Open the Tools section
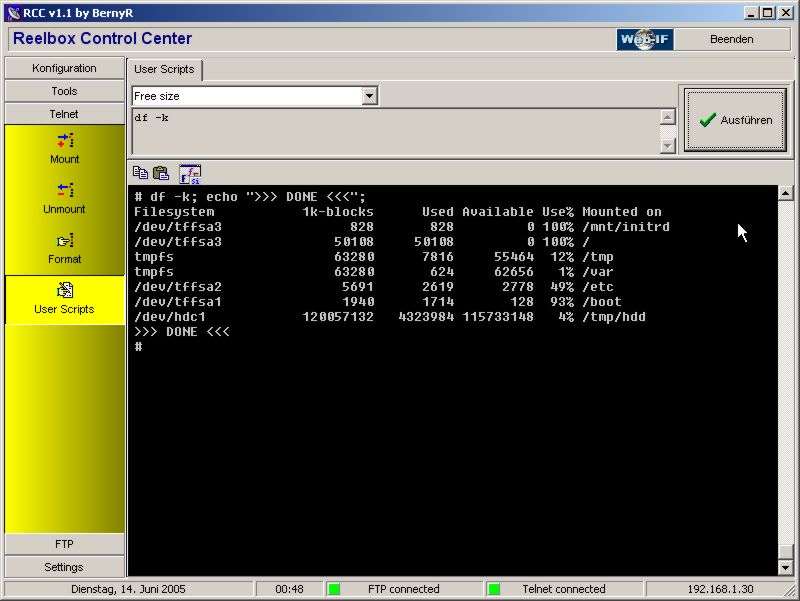Image resolution: width=800 pixels, height=601 pixels. (64, 91)
